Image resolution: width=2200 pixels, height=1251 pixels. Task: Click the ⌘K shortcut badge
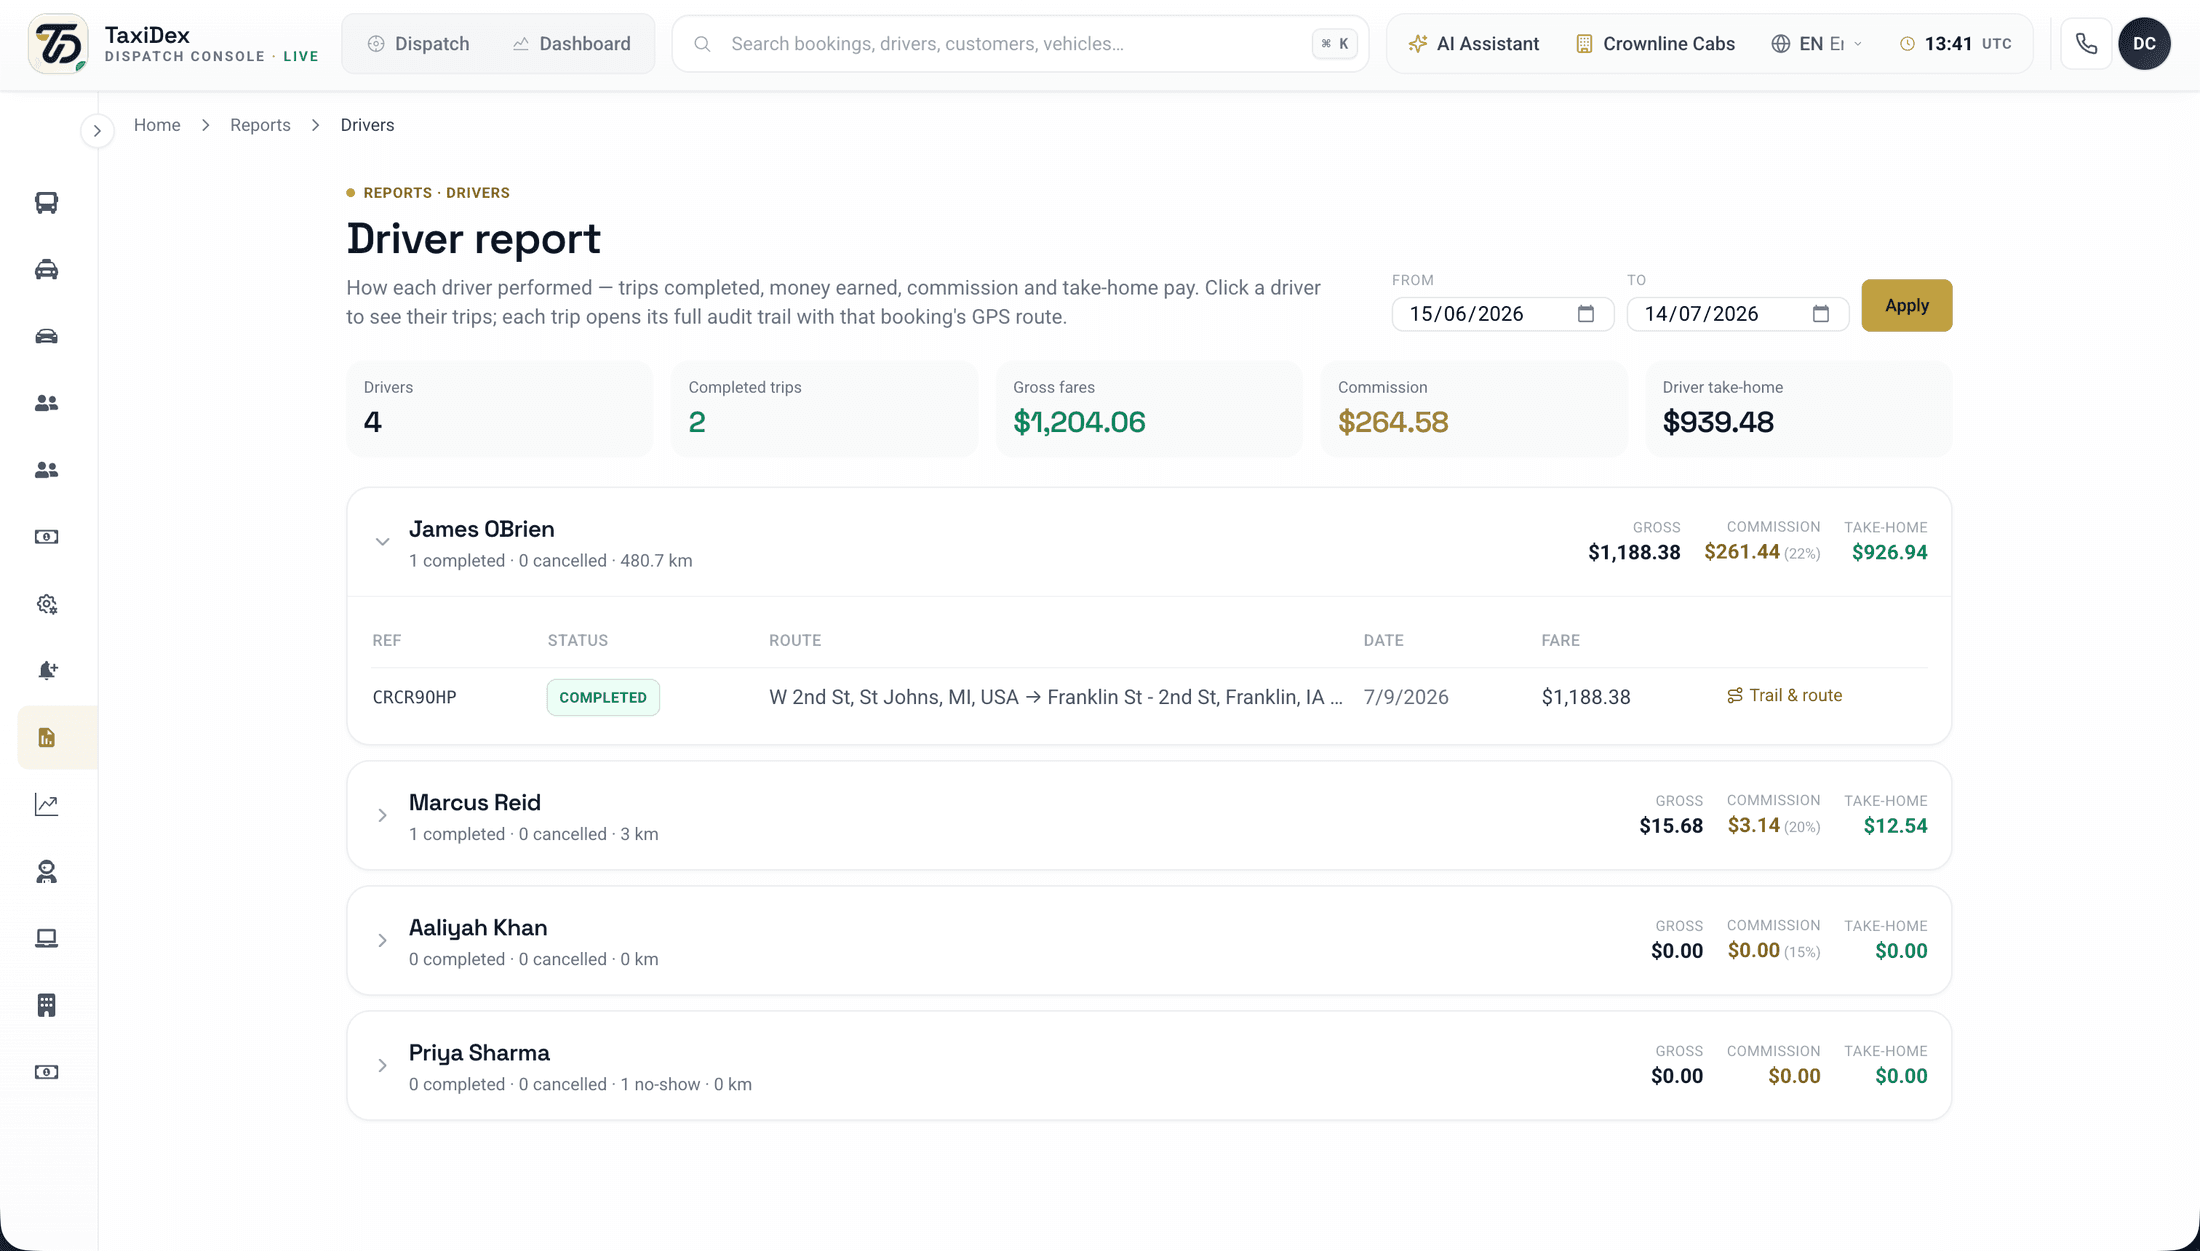point(1334,44)
